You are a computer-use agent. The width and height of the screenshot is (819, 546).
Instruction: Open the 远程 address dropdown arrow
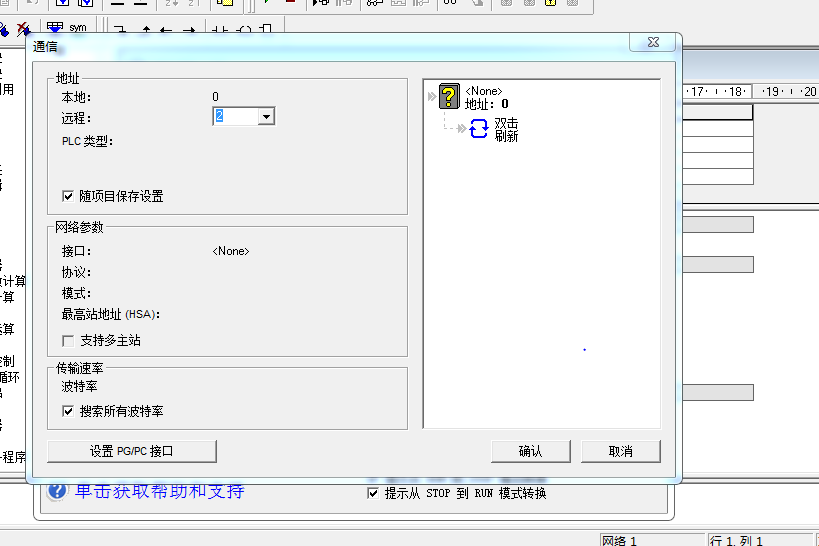[265, 117]
